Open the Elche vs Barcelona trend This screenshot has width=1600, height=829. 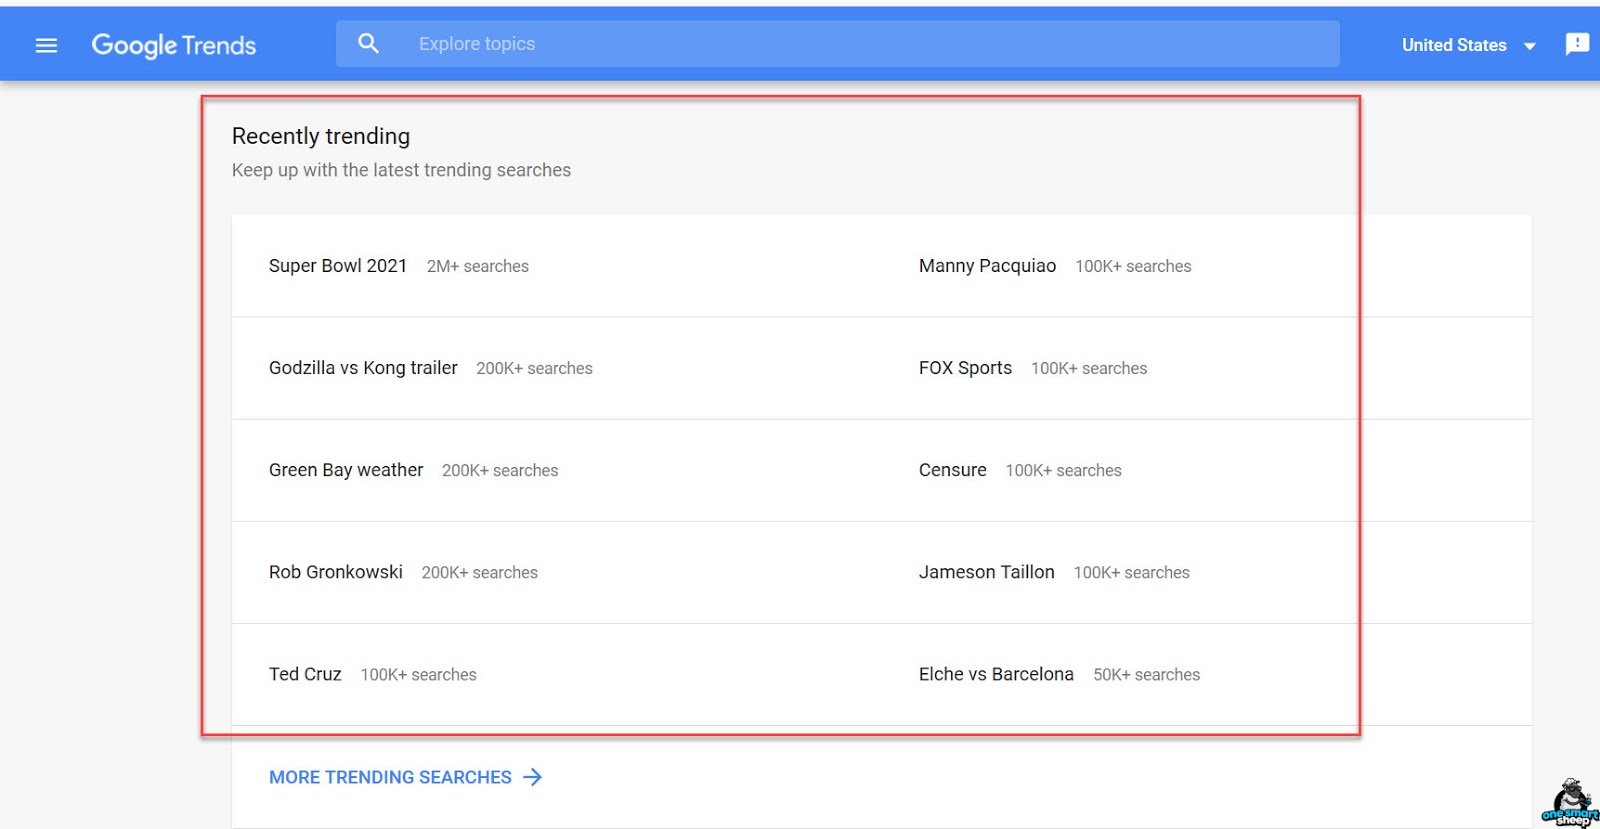point(996,674)
